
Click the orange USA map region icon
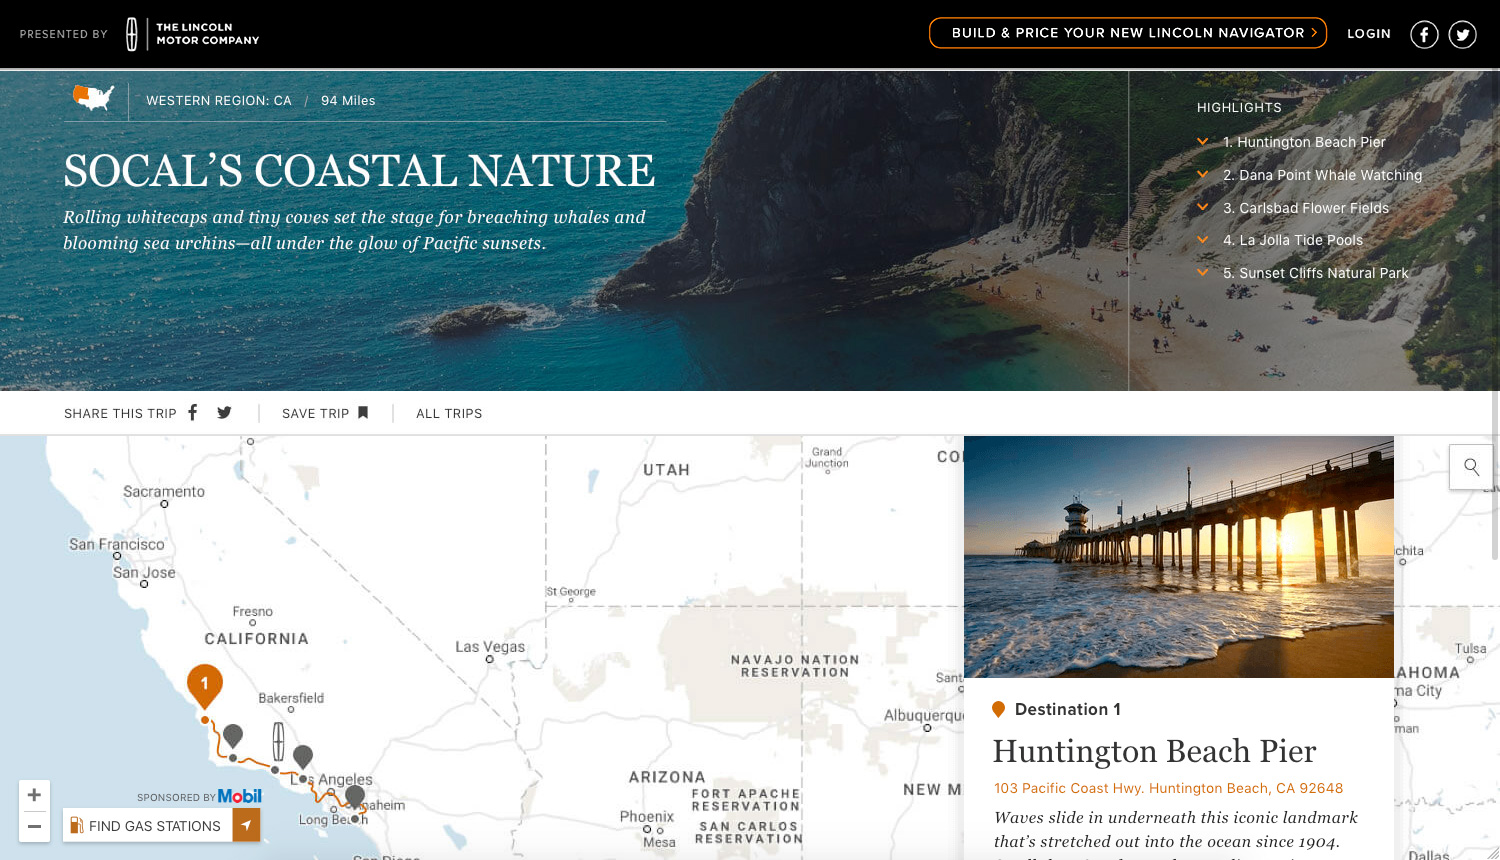click(93, 98)
